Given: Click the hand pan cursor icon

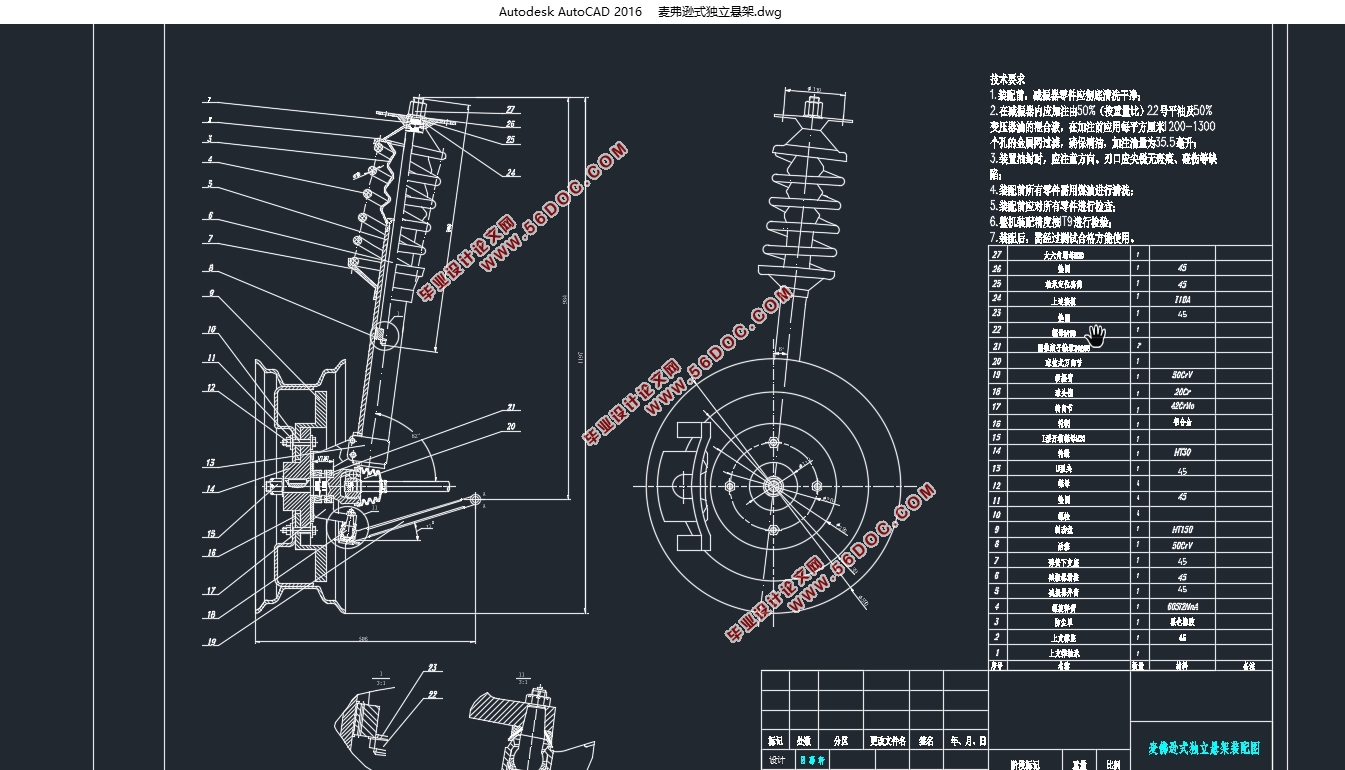Looking at the screenshot, I should tap(1097, 336).
